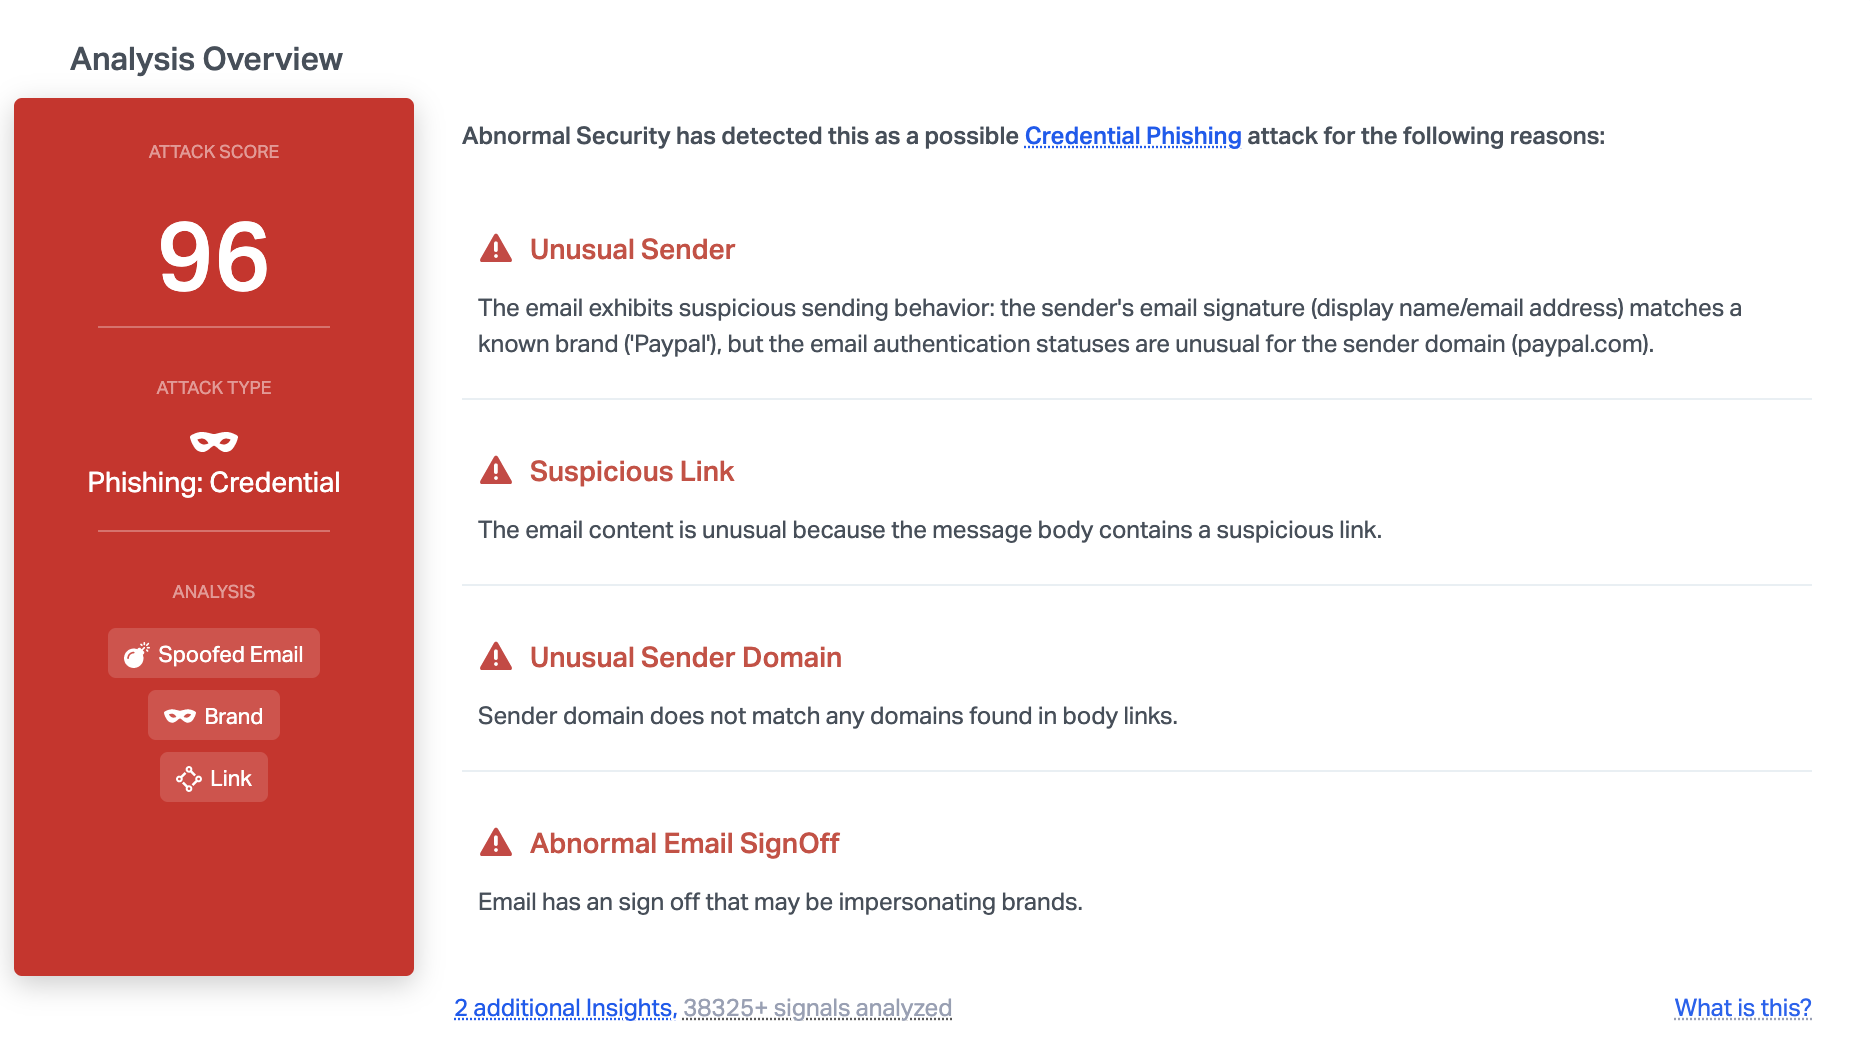Click the warning triangle beside Abnormal Email SignOff

tap(495, 843)
